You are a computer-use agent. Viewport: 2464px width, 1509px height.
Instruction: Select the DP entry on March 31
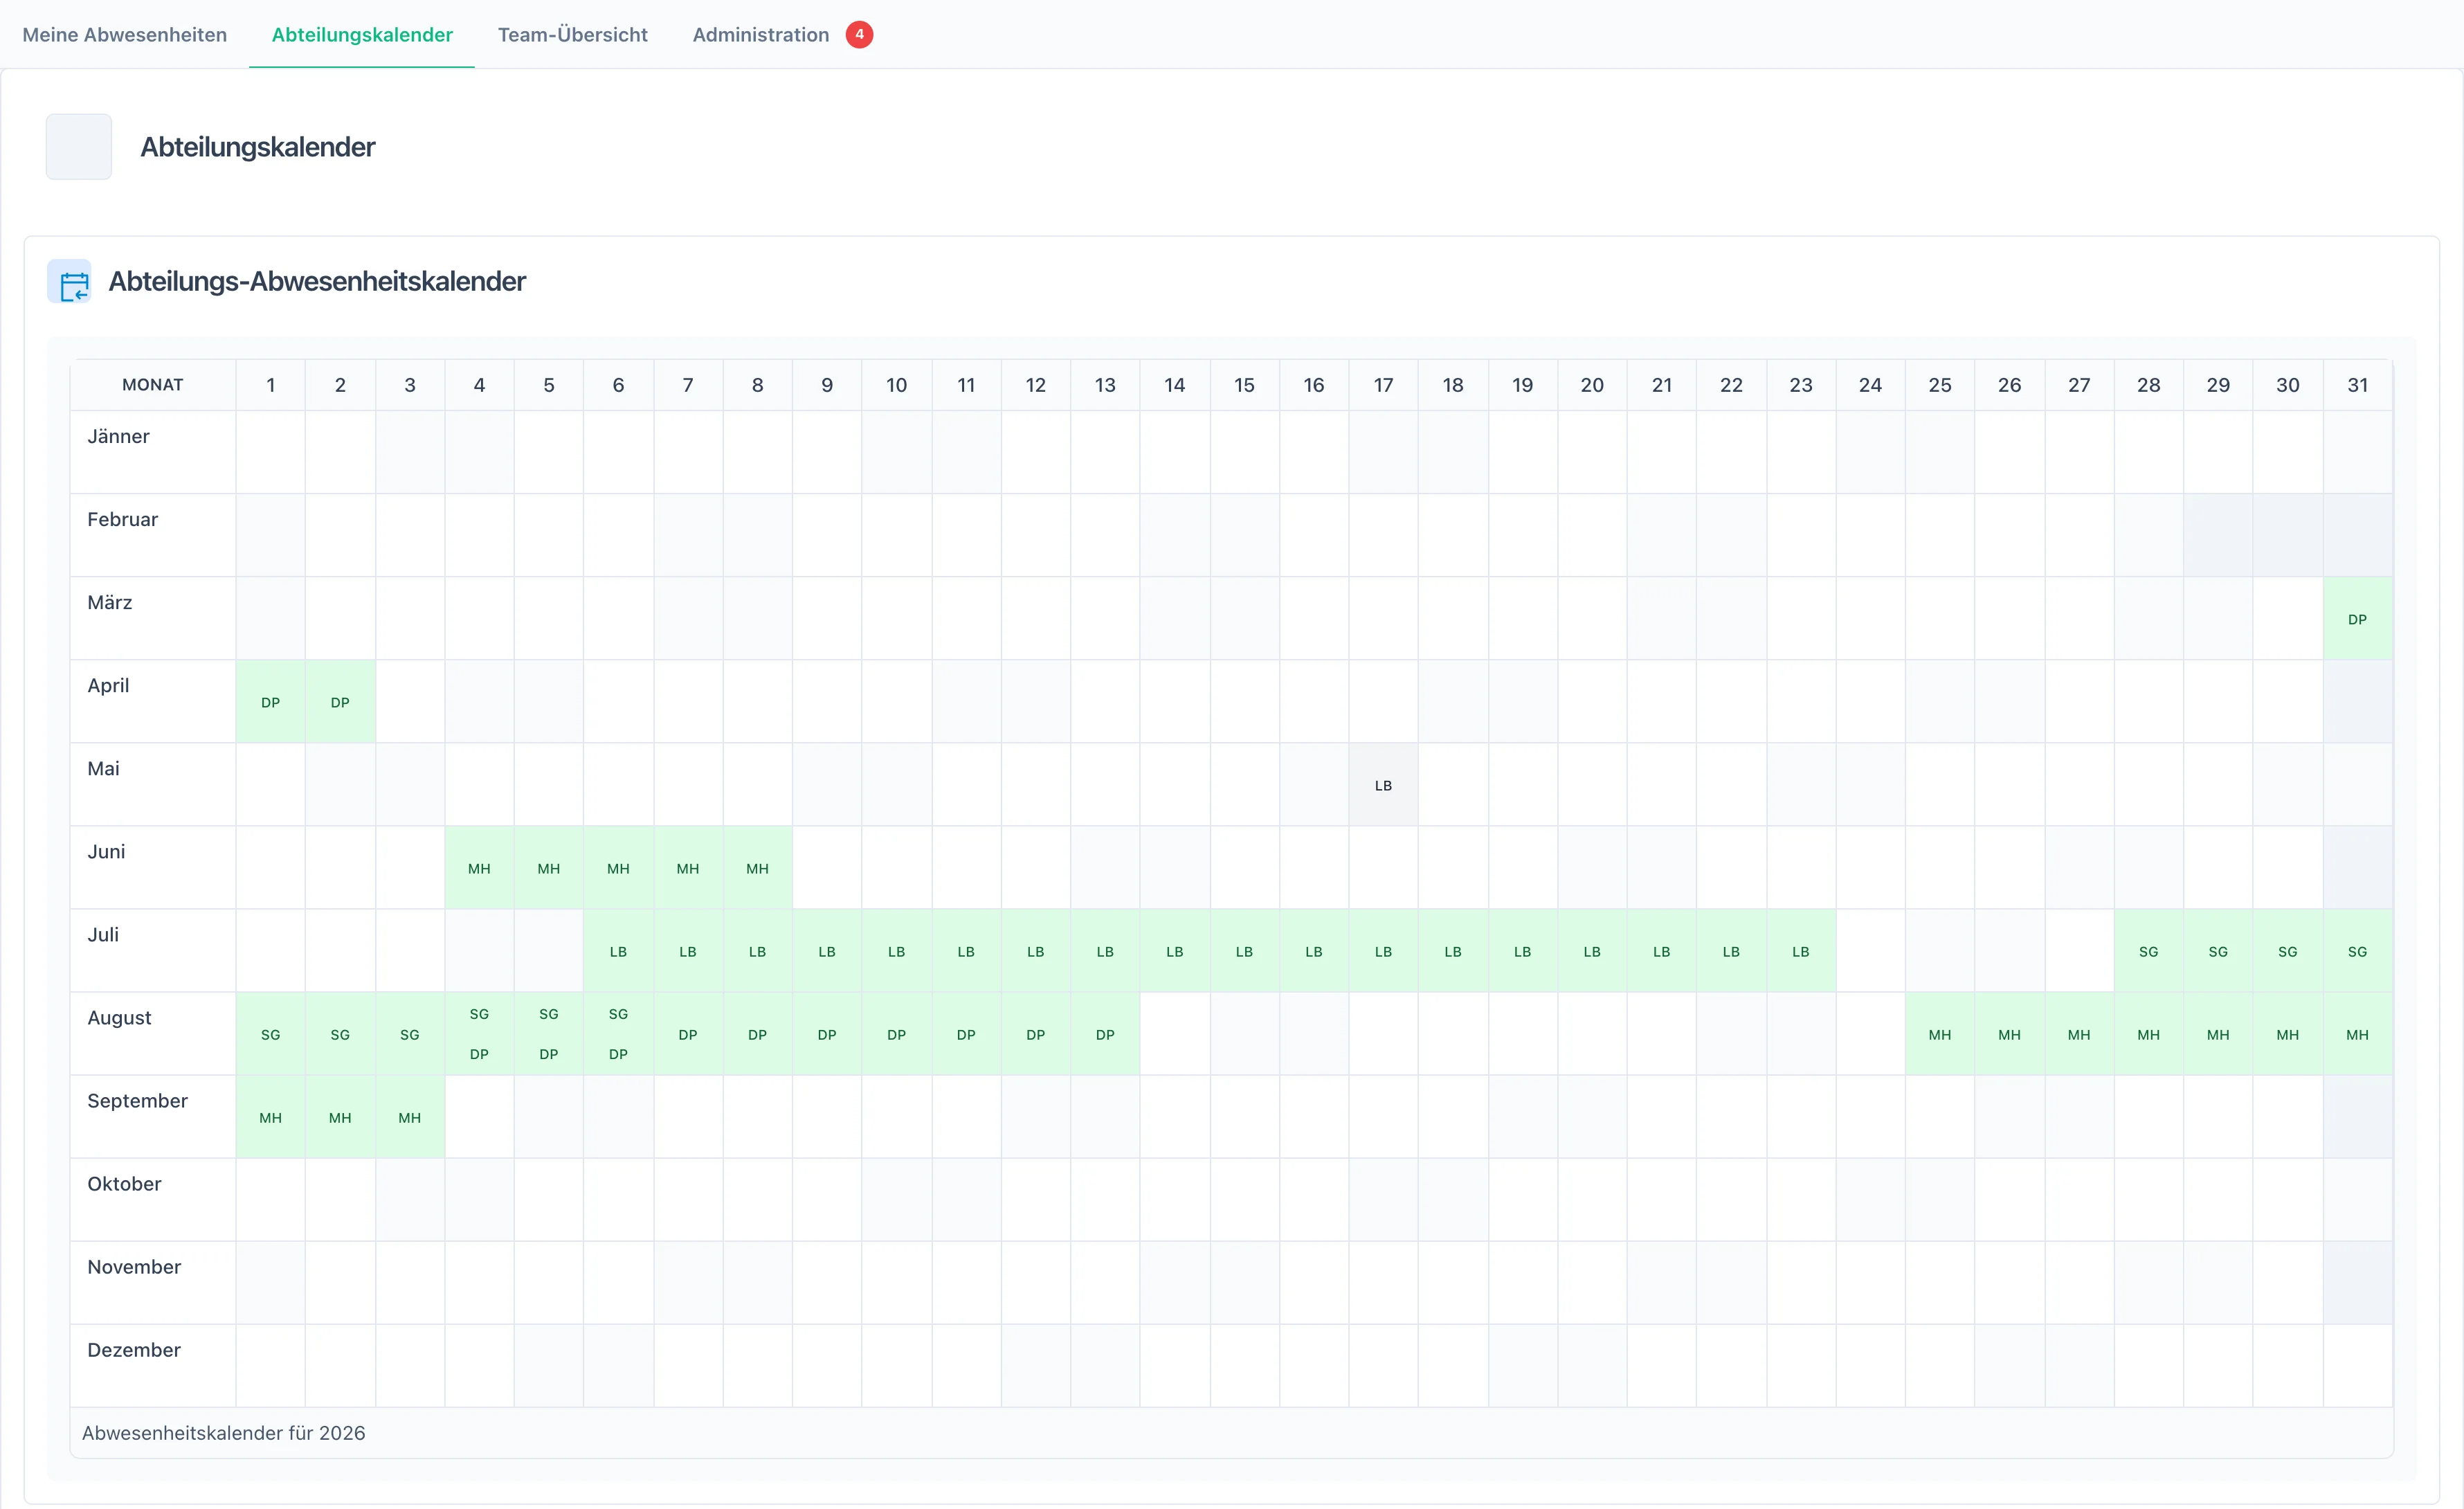(x=2358, y=619)
